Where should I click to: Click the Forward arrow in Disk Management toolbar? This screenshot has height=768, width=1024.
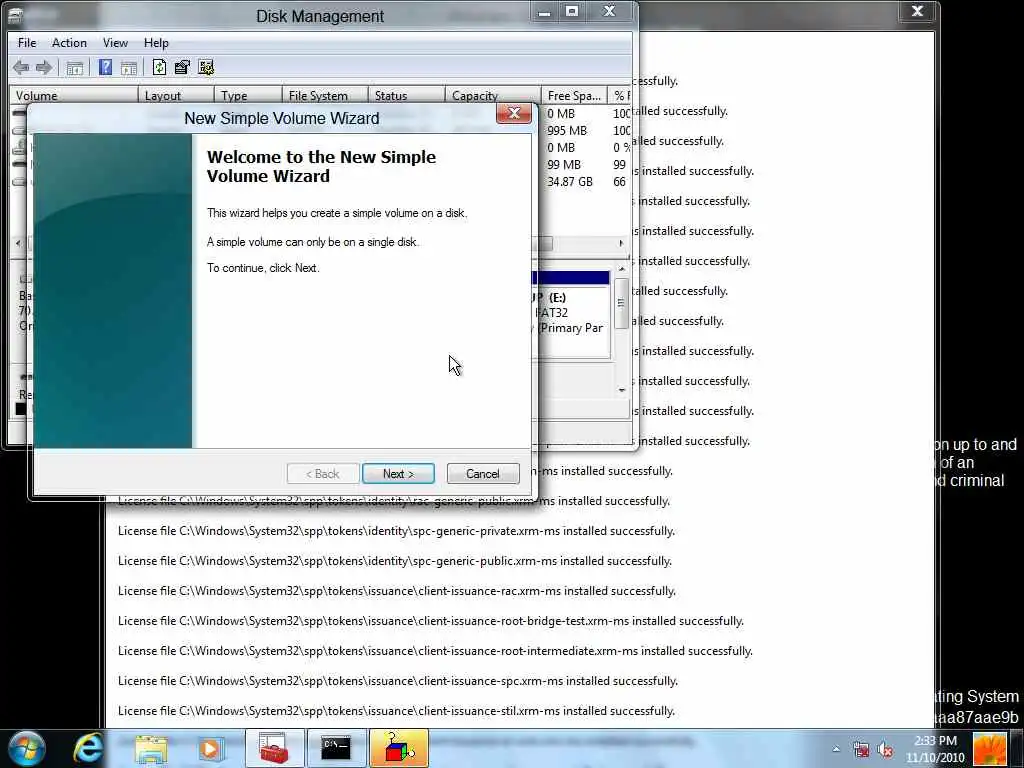click(44, 67)
